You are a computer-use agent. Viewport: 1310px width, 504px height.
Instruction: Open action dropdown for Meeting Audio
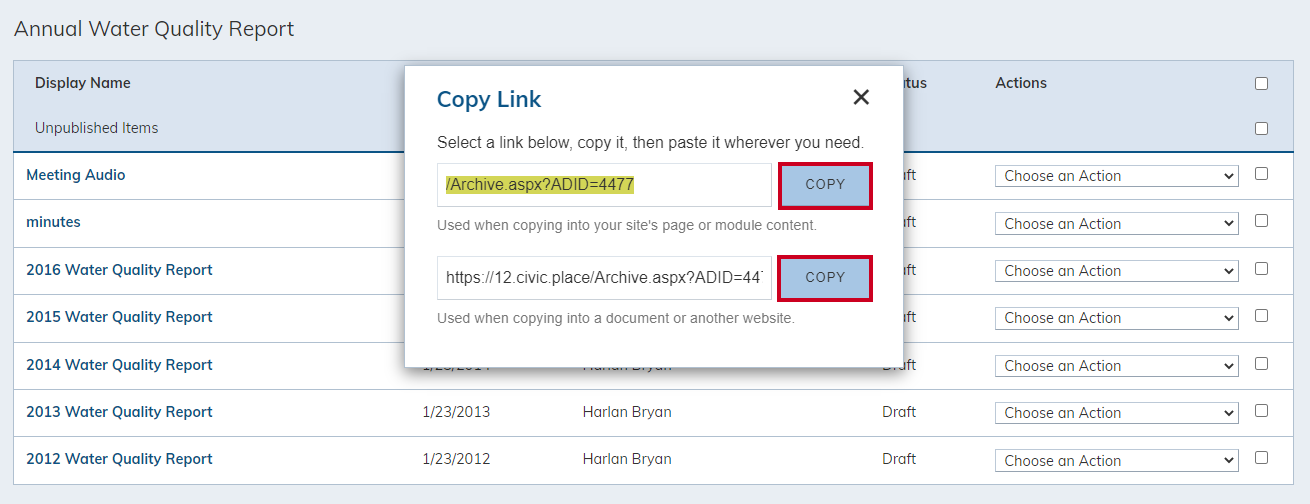(1117, 176)
